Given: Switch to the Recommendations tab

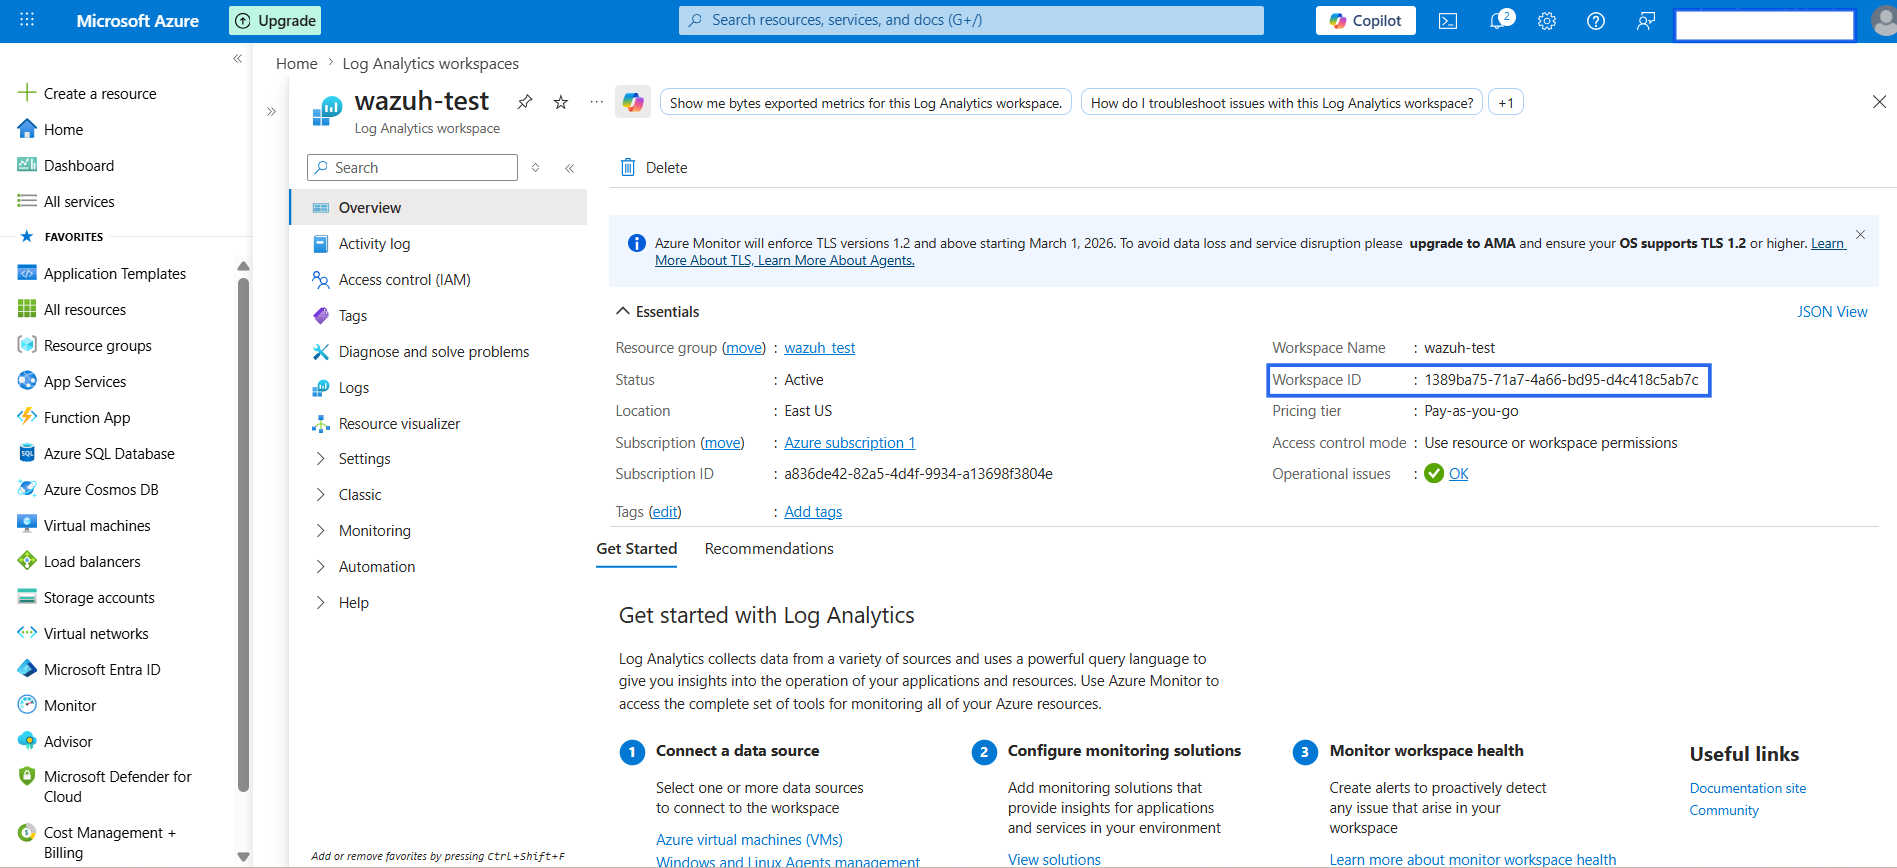Looking at the screenshot, I should click(769, 549).
